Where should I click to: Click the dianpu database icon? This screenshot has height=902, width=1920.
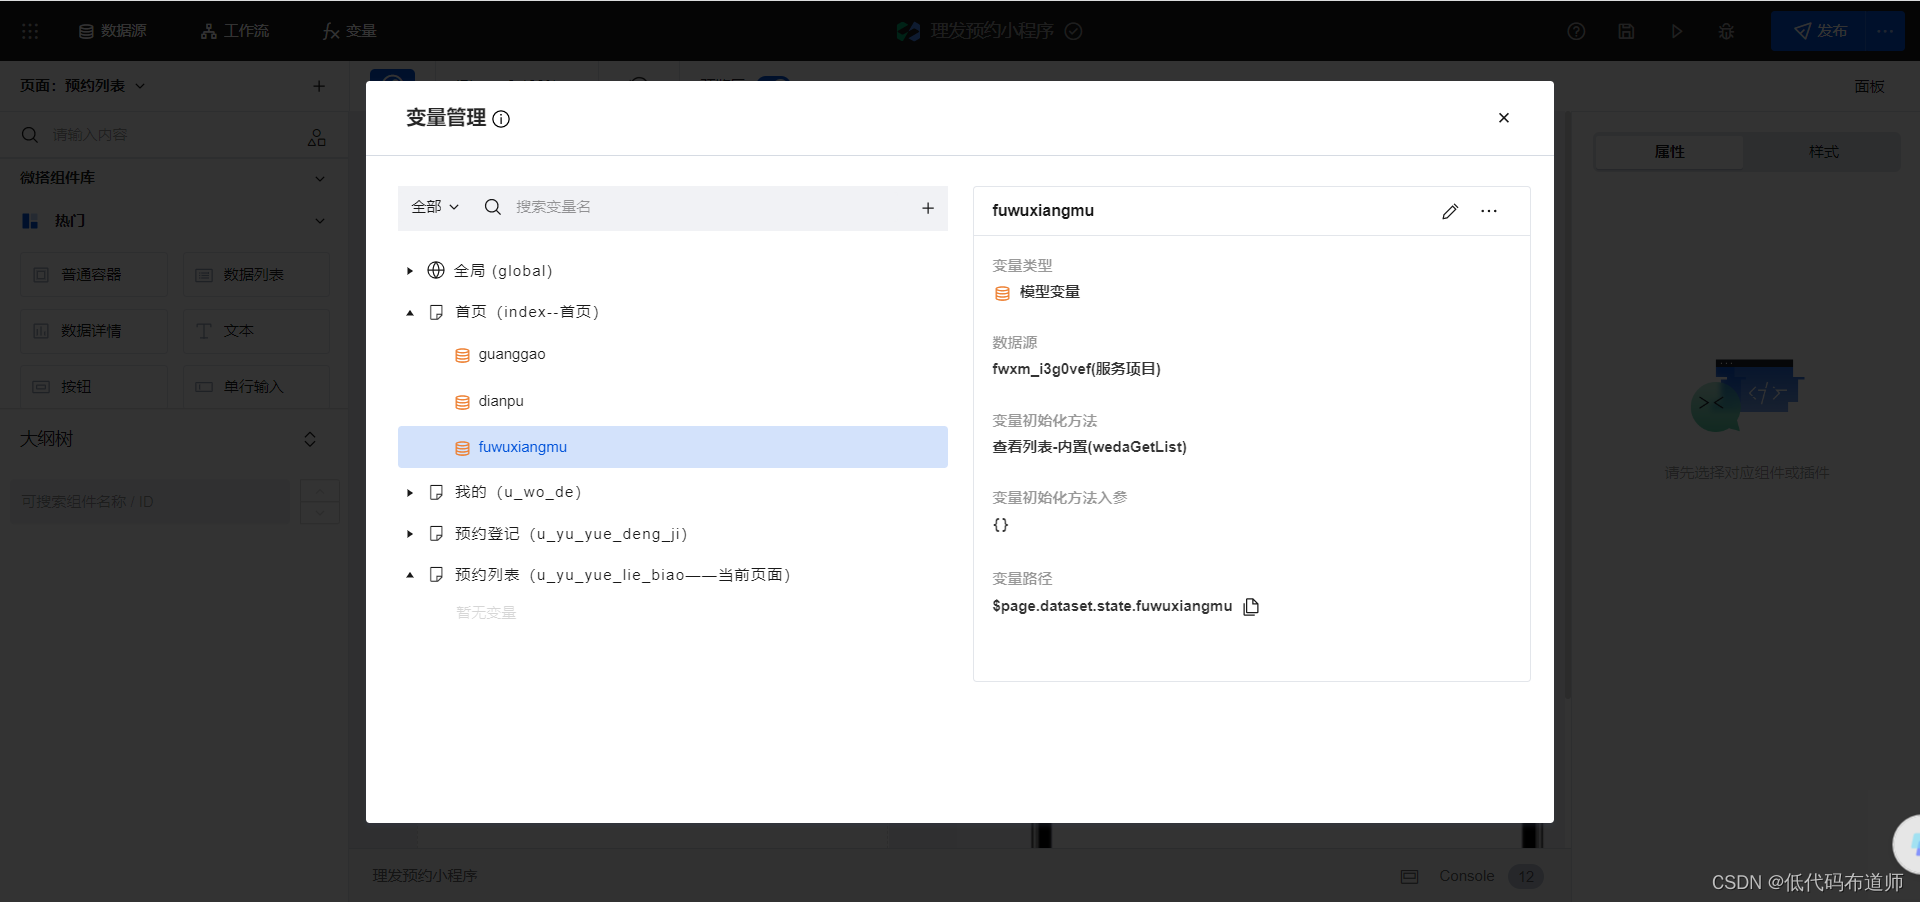[x=462, y=402]
